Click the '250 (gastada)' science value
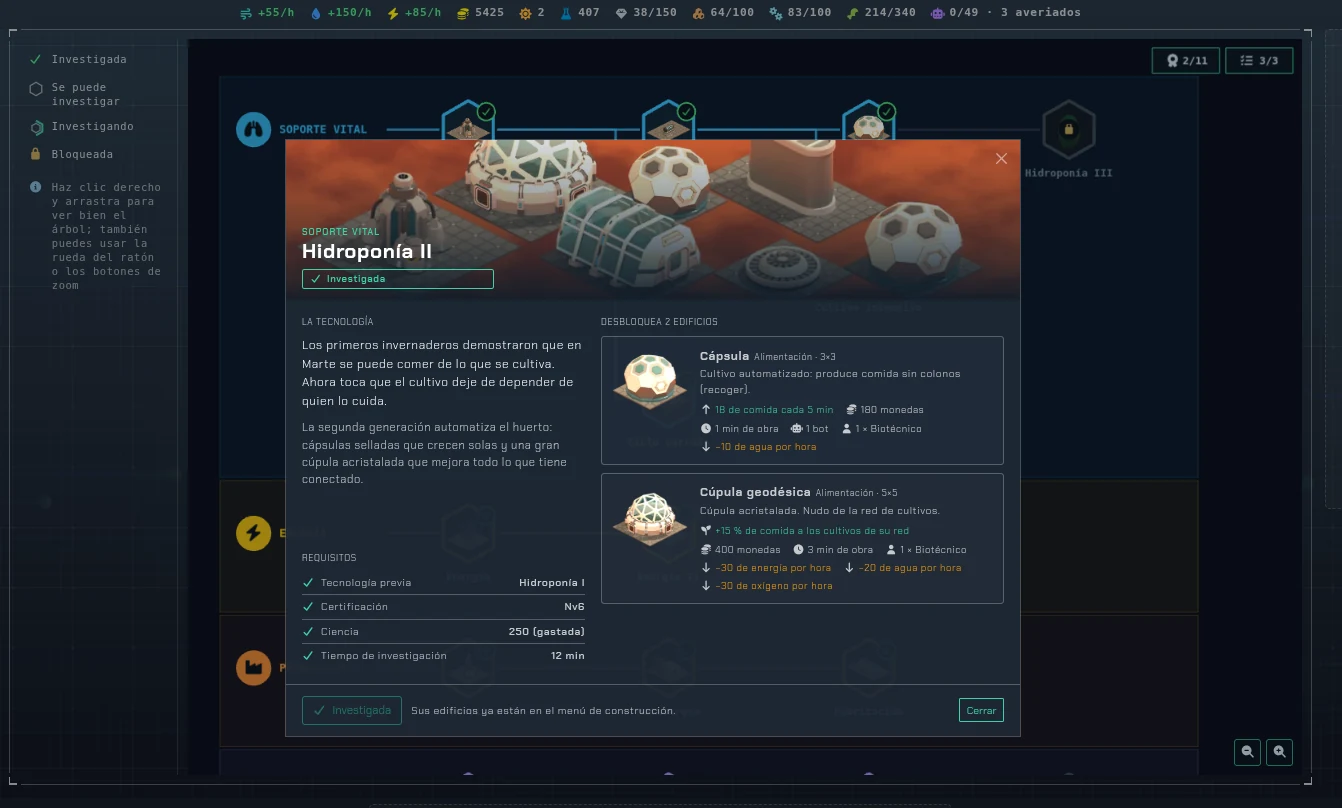The height and width of the screenshot is (808, 1342). 547,632
